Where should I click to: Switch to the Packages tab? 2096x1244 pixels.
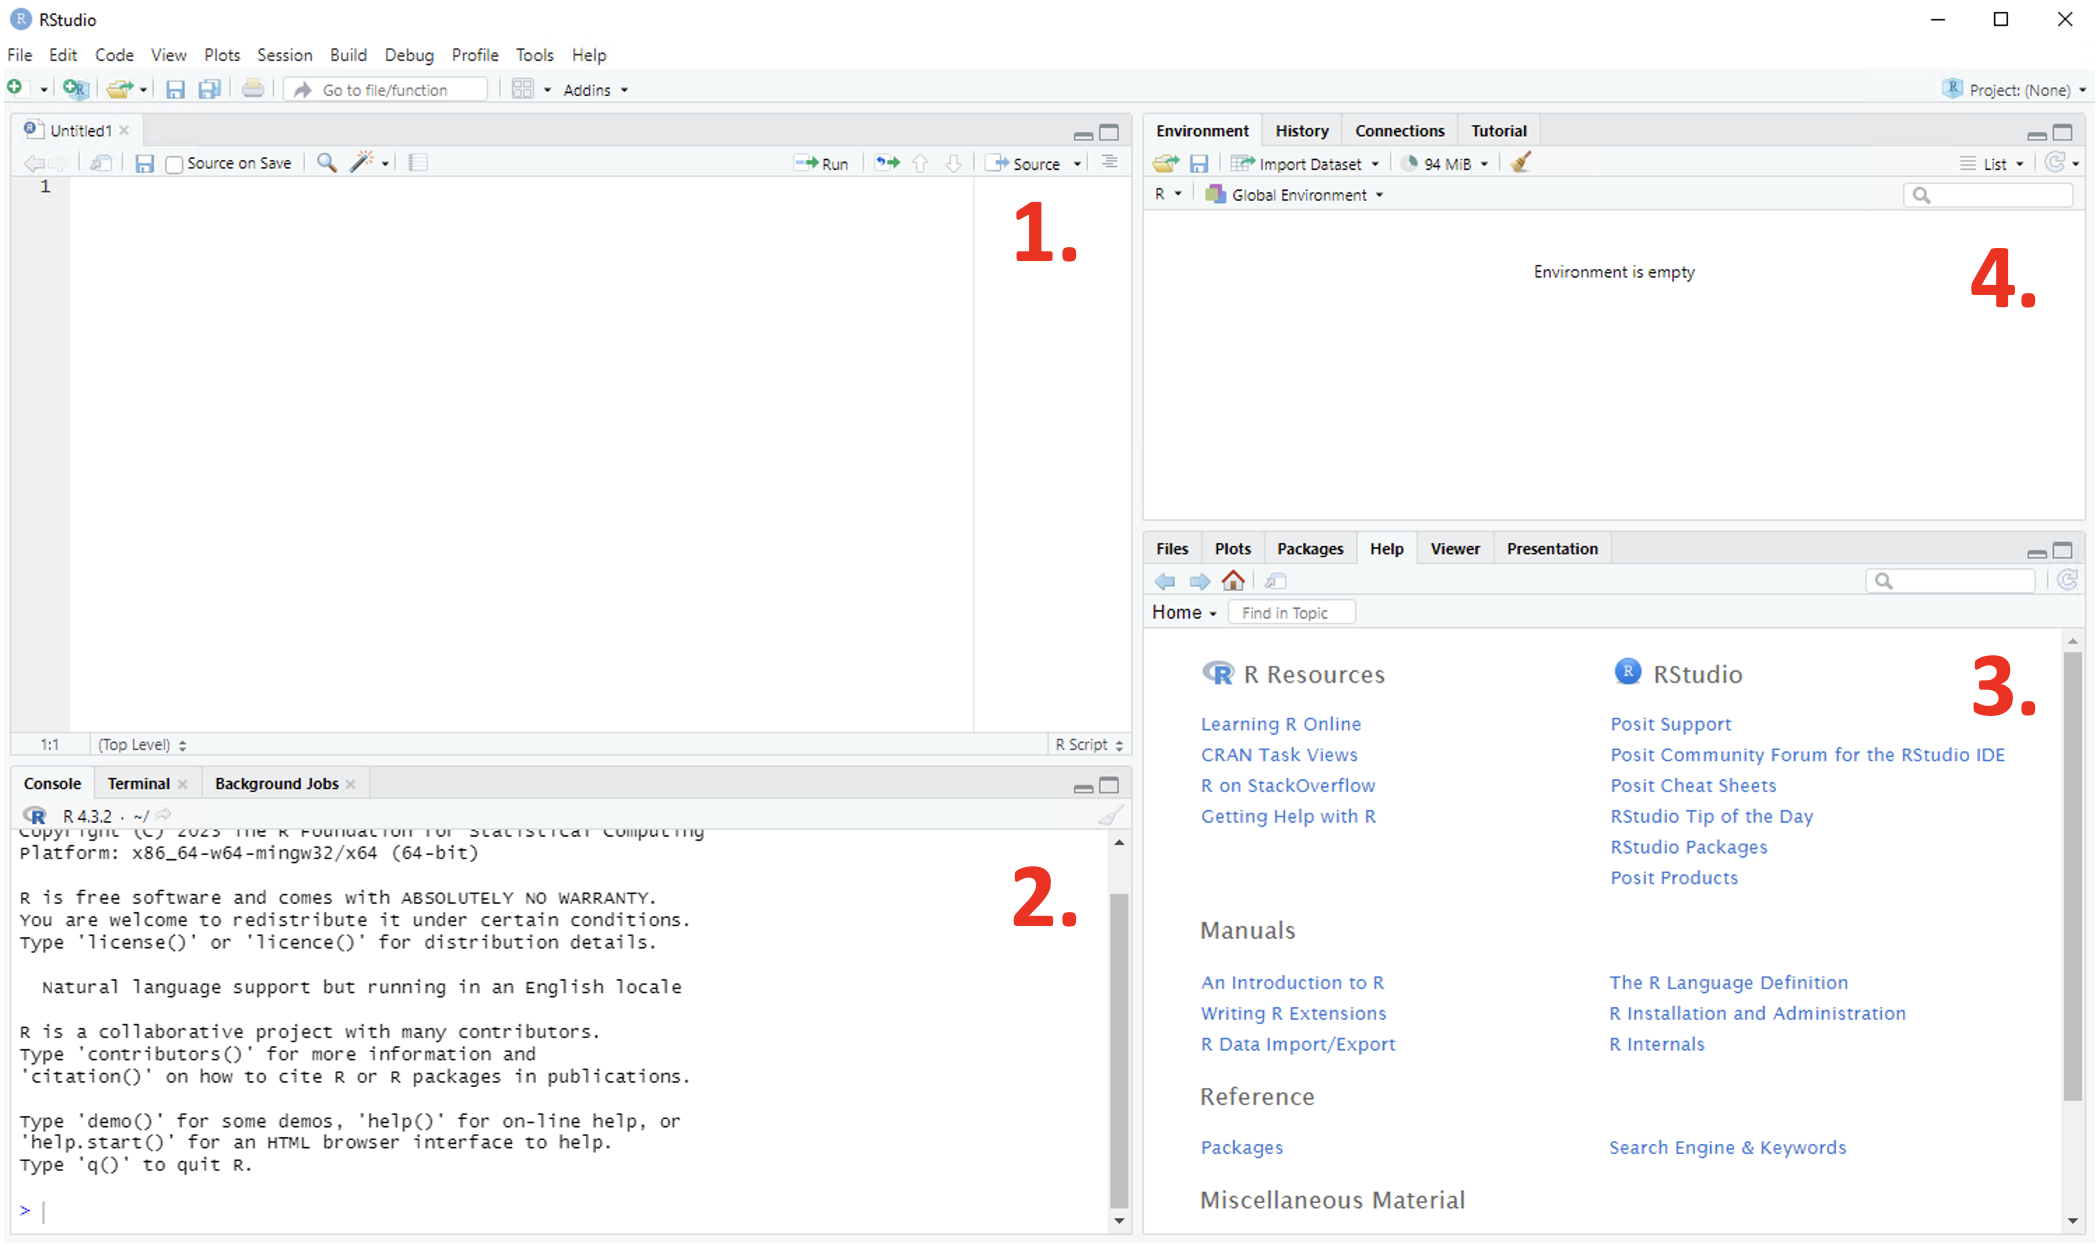click(x=1309, y=549)
